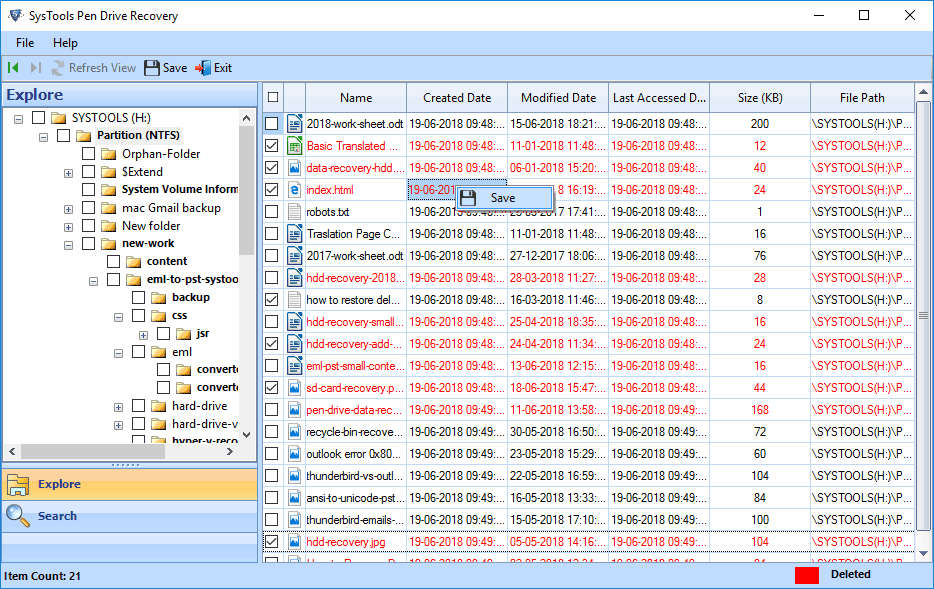Click the floppy icon in the Save context menu
Screen dimensions: 934x589
point(468,198)
